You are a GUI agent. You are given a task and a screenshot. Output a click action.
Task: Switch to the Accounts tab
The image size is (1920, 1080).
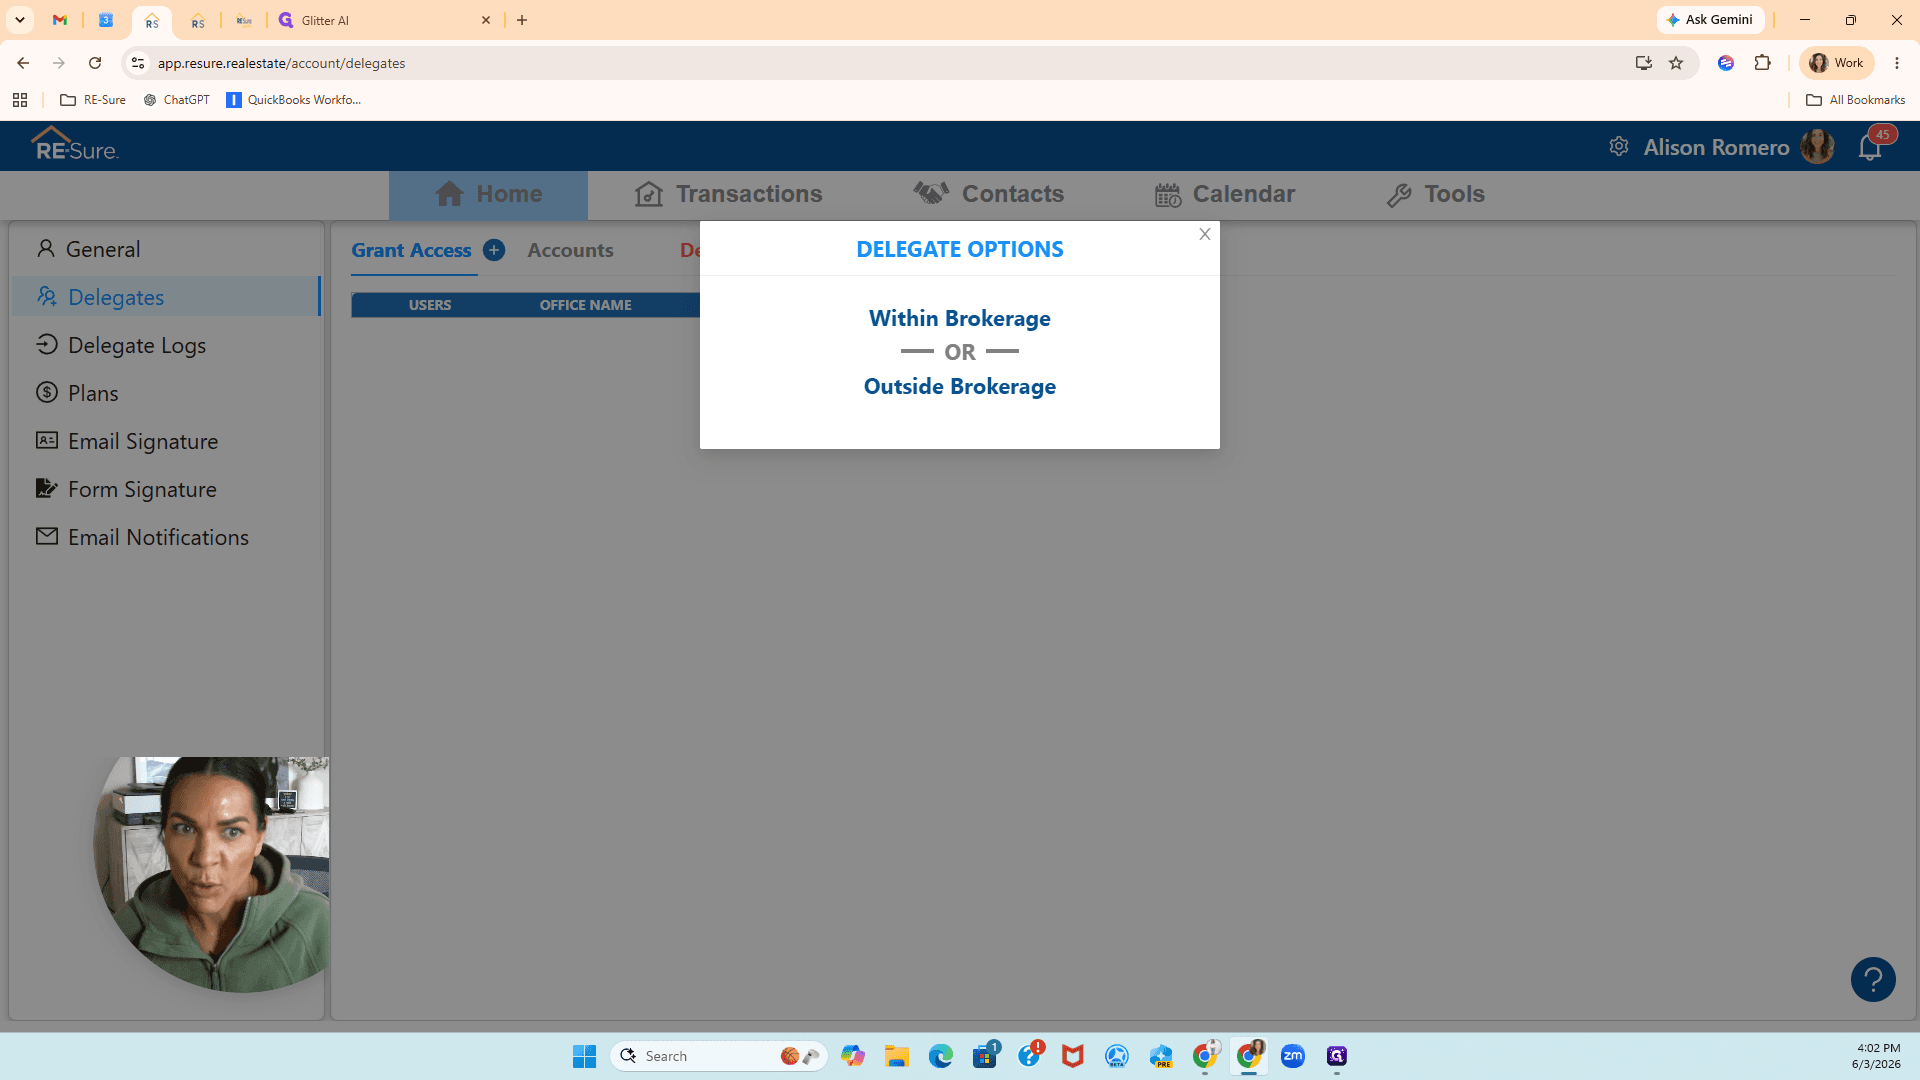570,250
